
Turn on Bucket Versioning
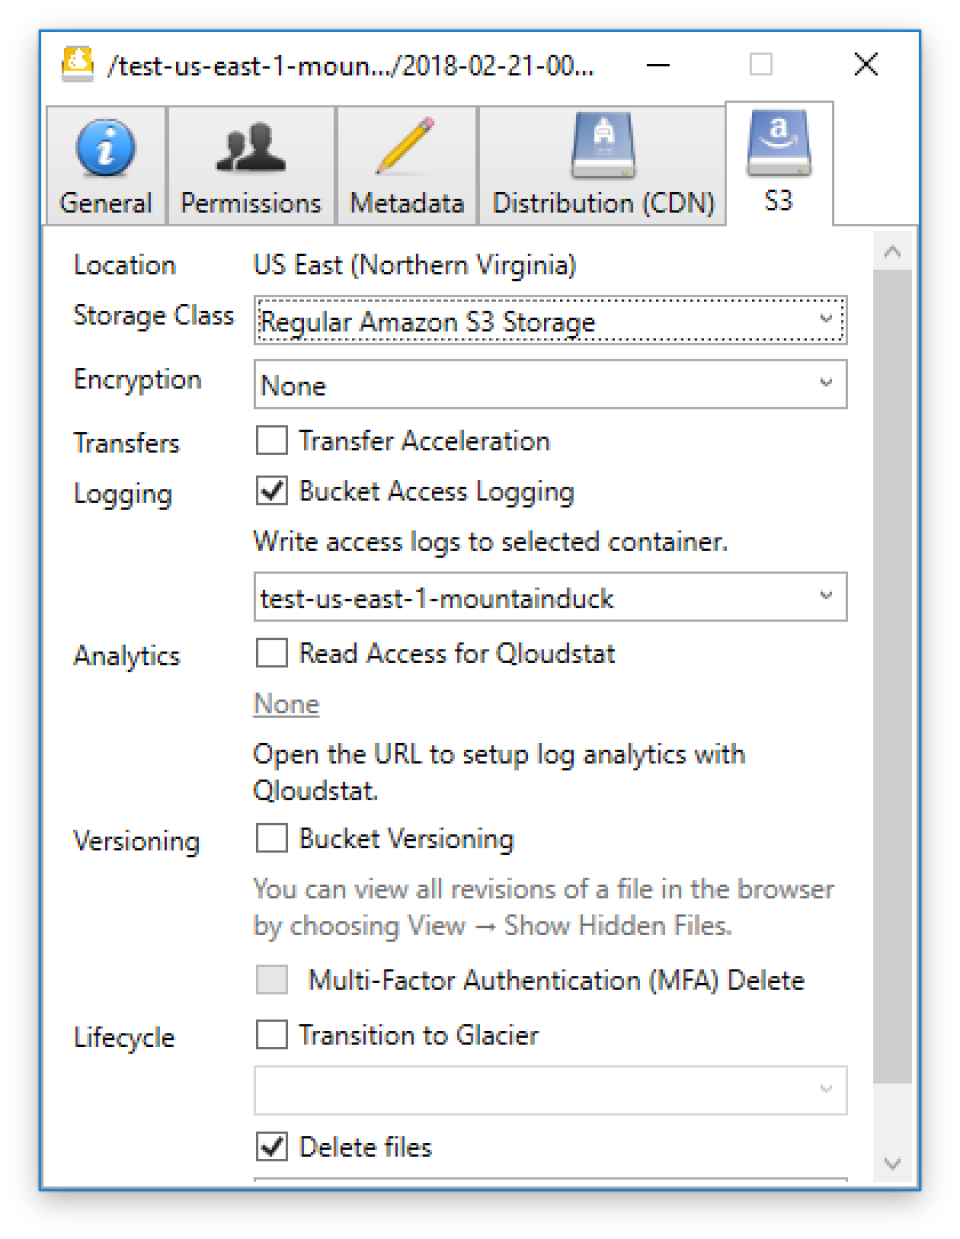pyautogui.click(x=270, y=838)
